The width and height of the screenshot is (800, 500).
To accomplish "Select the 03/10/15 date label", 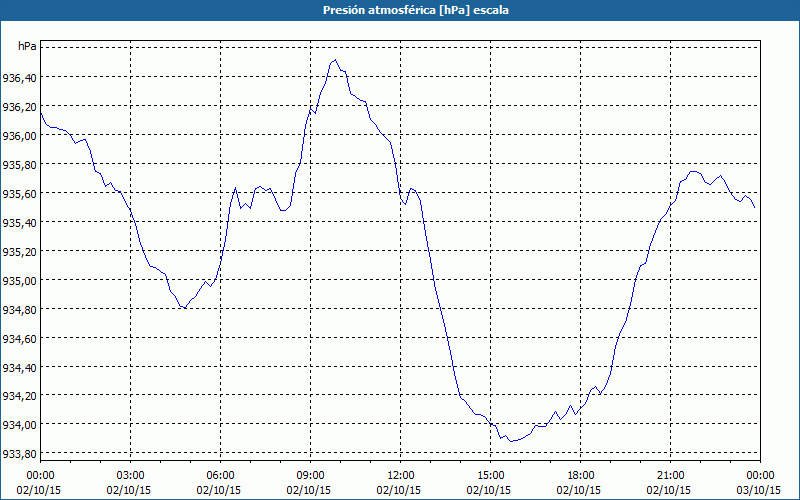I will pos(759,490).
